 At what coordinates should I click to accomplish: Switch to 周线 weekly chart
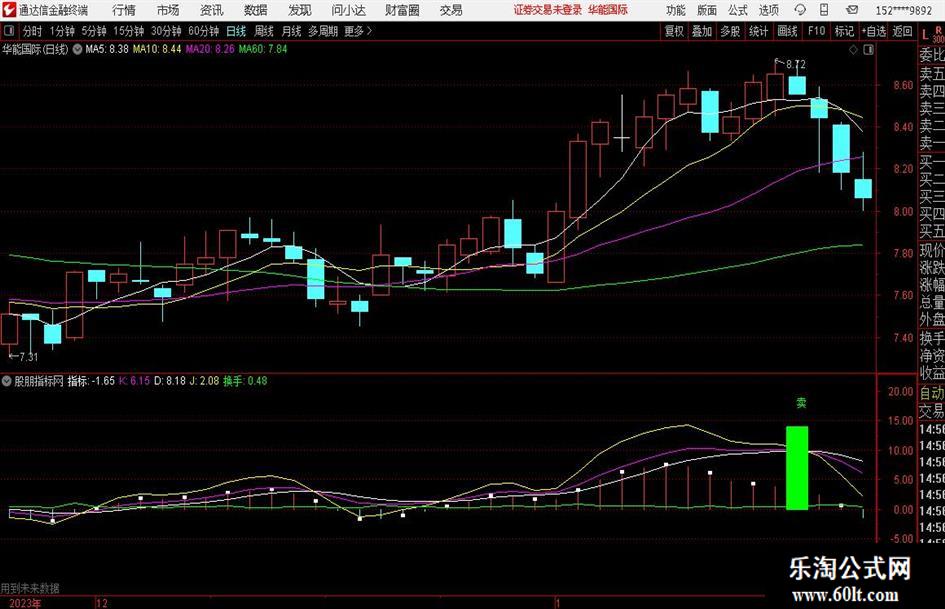click(264, 31)
